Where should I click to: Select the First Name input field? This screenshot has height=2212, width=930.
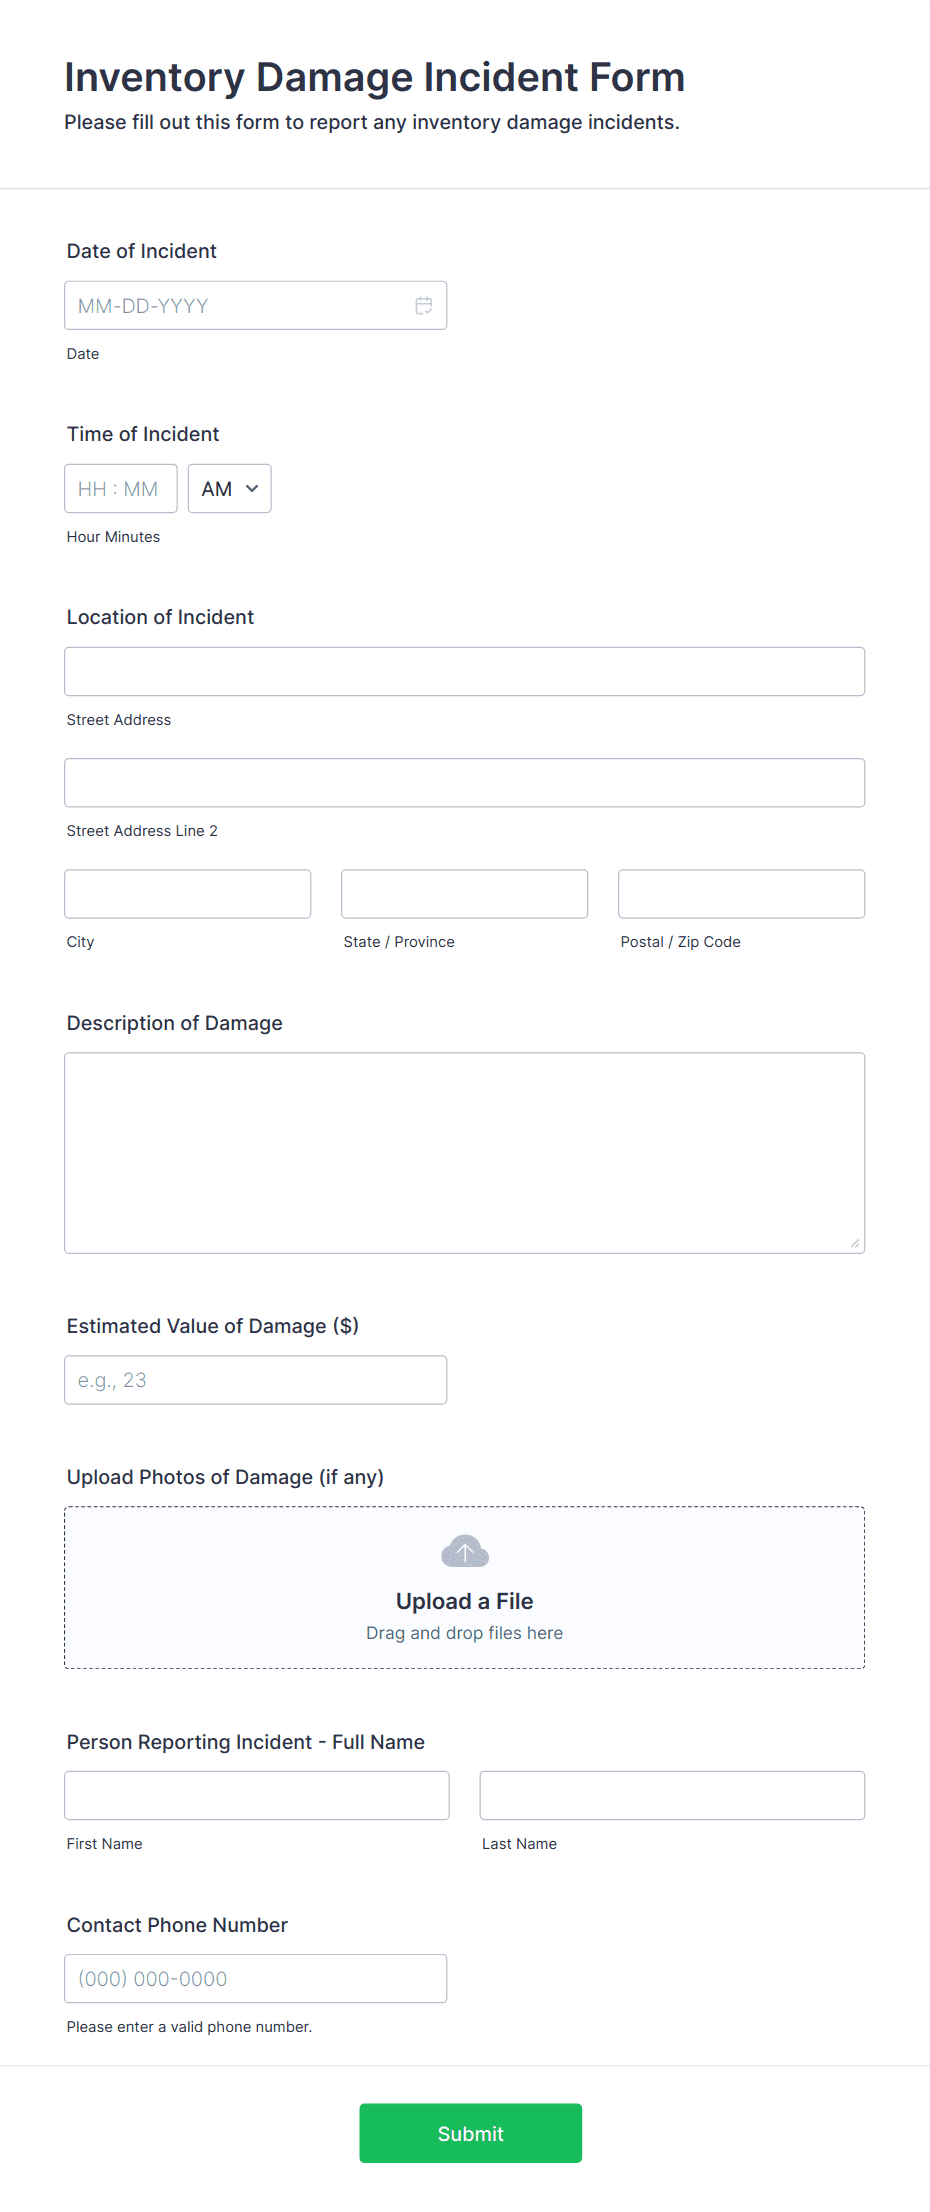click(257, 1795)
